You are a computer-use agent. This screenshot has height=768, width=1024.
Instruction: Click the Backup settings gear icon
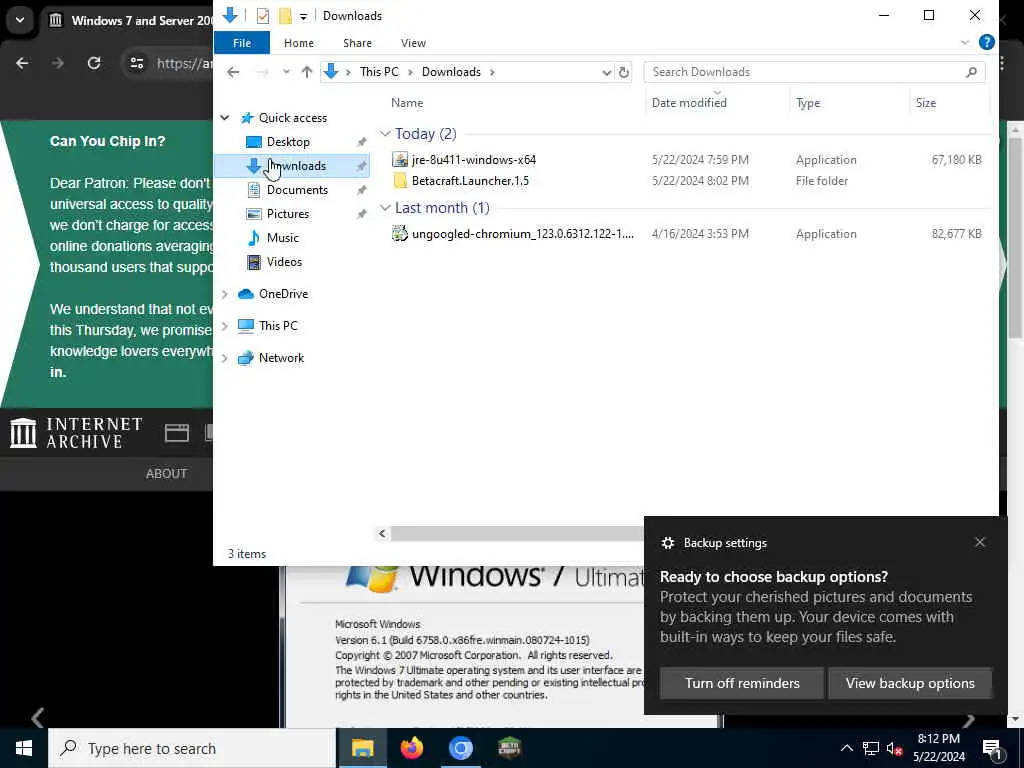tap(667, 543)
